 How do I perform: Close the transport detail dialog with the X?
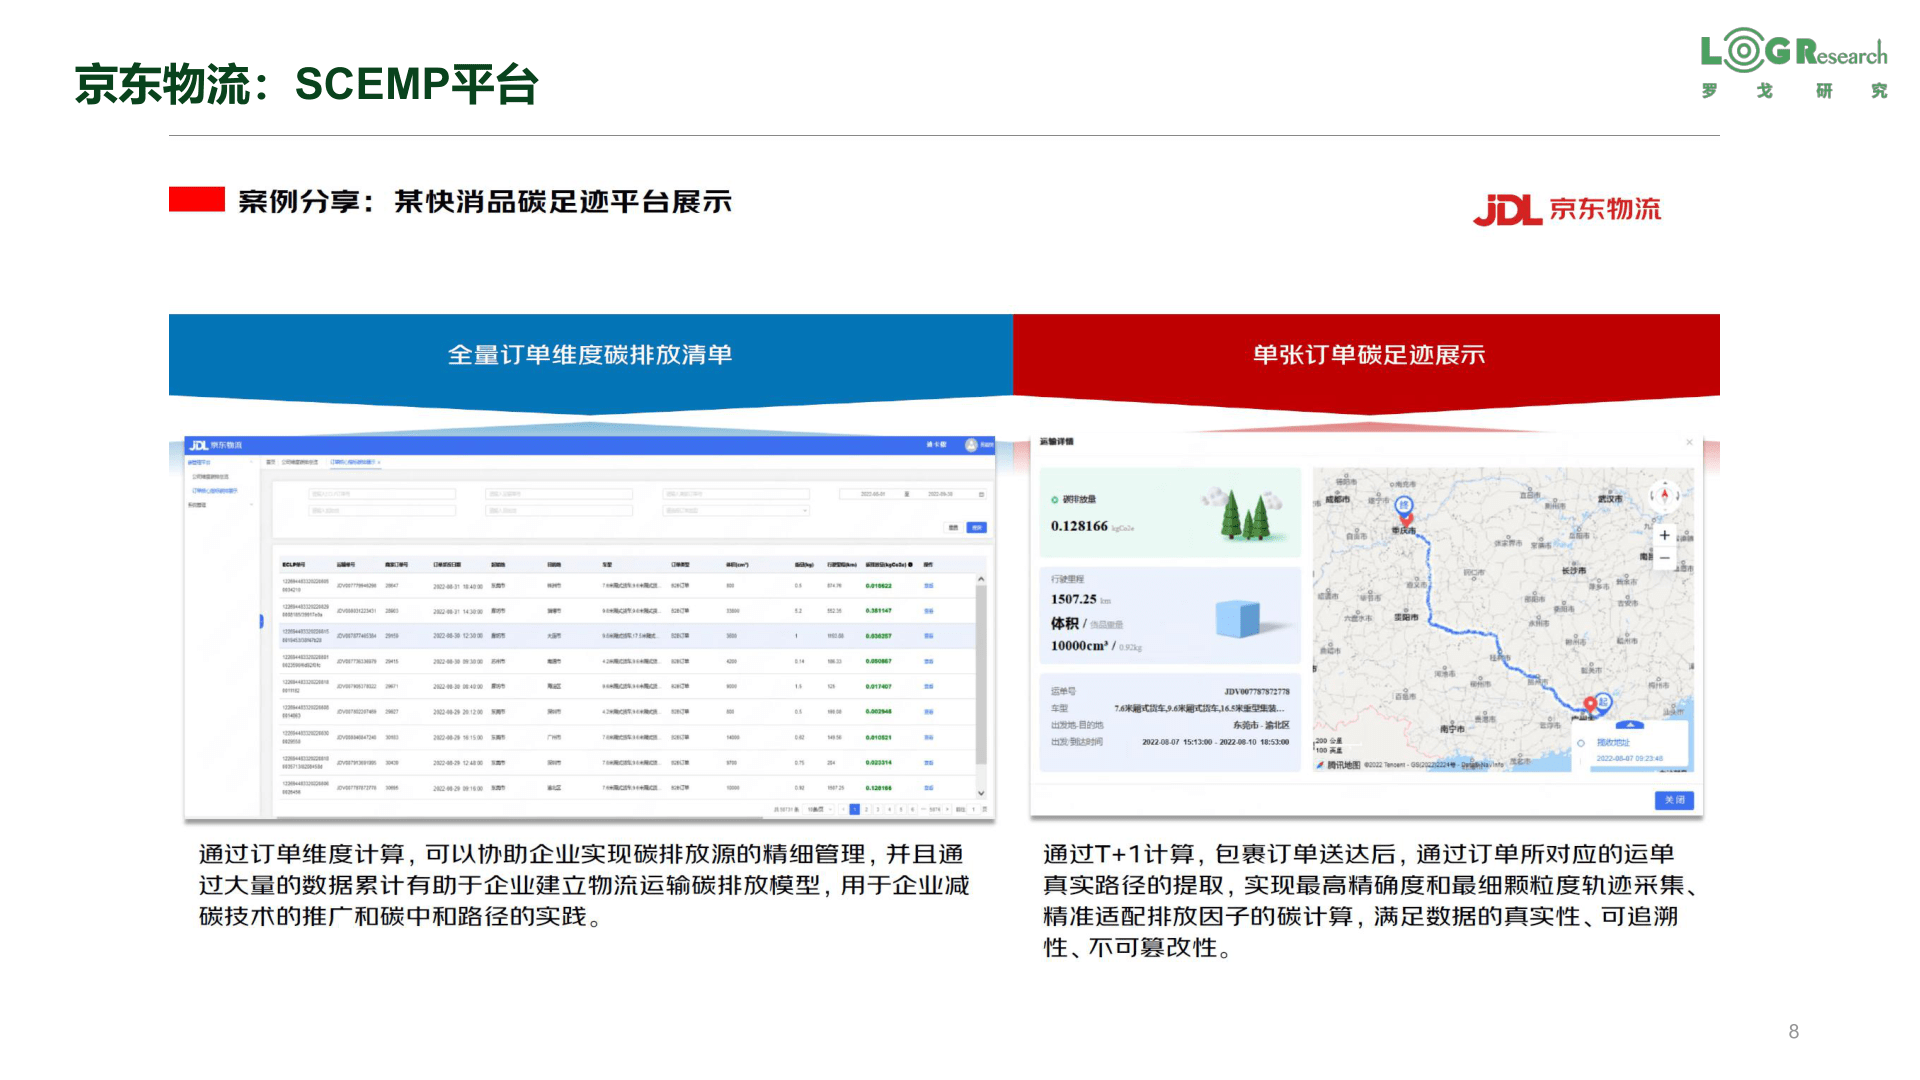(x=1689, y=442)
